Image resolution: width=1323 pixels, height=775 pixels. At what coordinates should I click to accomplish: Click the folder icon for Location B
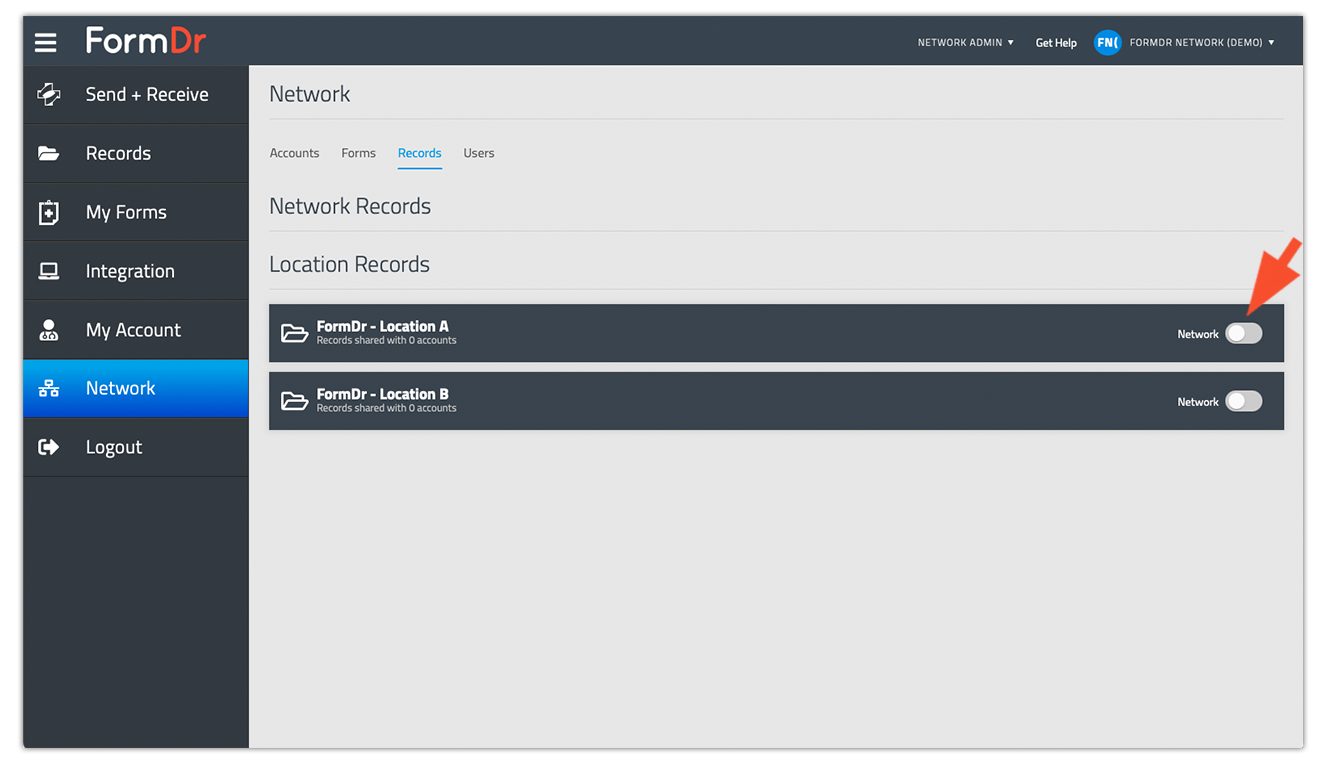[294, 401]
